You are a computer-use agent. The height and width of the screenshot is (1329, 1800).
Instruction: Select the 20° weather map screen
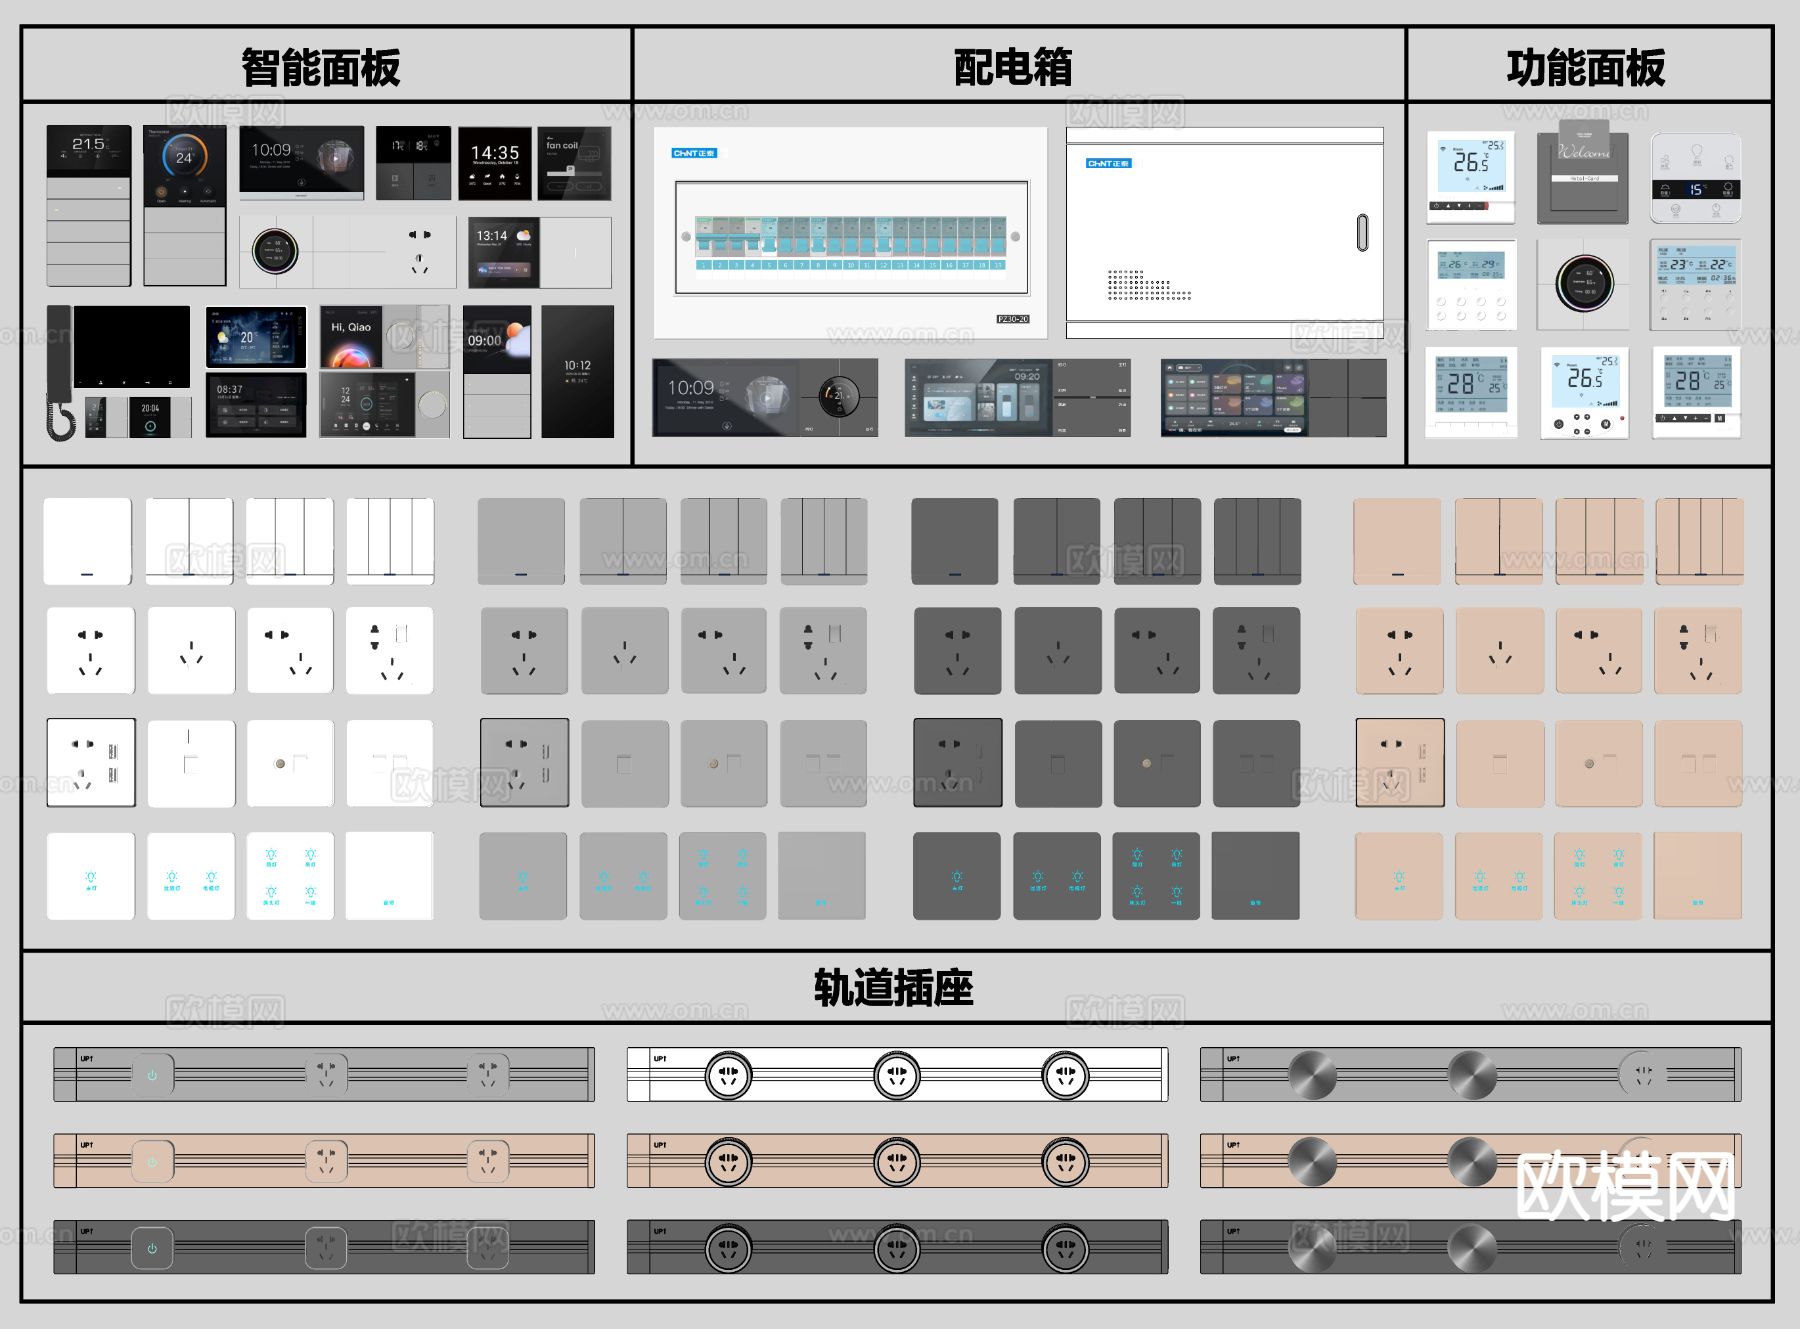tap(256, 337)
